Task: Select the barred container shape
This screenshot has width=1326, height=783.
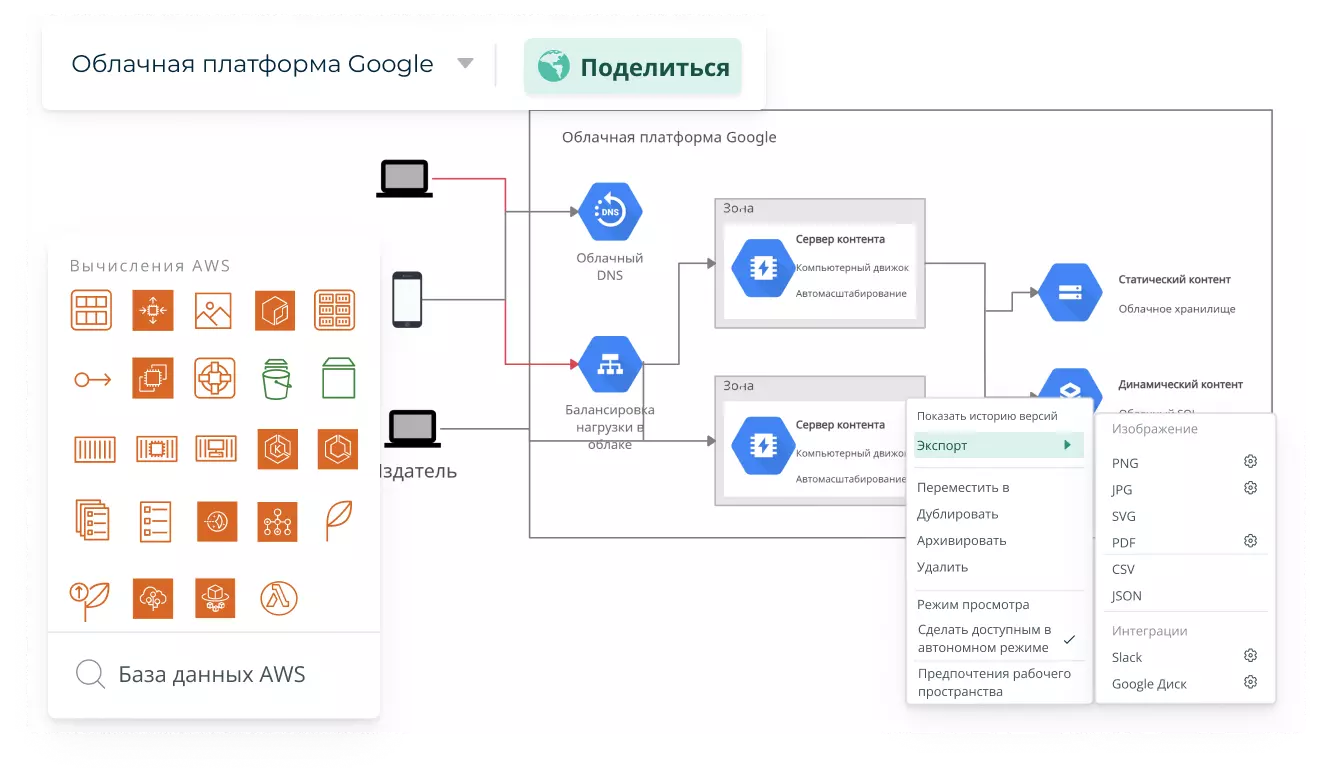Action: (x=94, y=449)
